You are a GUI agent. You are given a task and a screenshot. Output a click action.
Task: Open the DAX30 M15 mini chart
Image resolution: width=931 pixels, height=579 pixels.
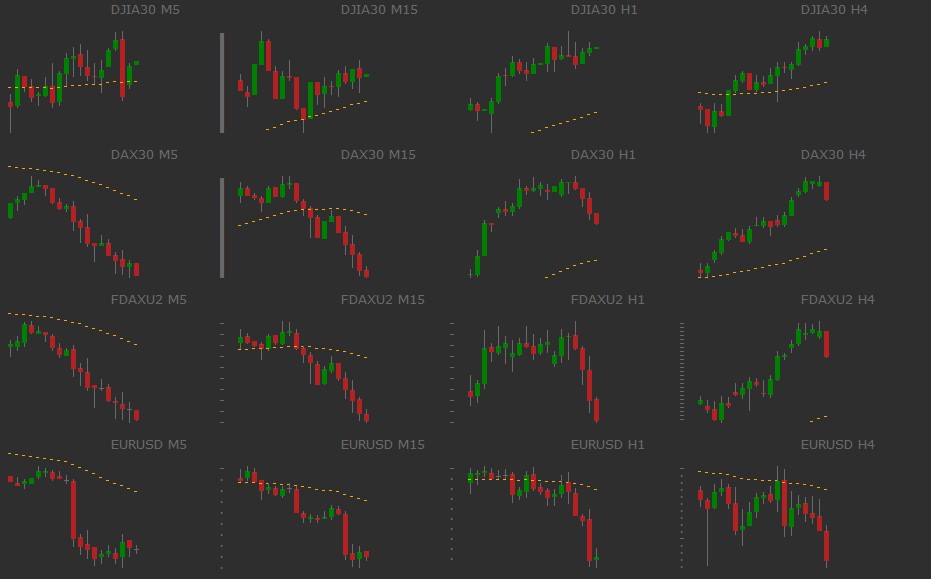(x=303, y=222)
